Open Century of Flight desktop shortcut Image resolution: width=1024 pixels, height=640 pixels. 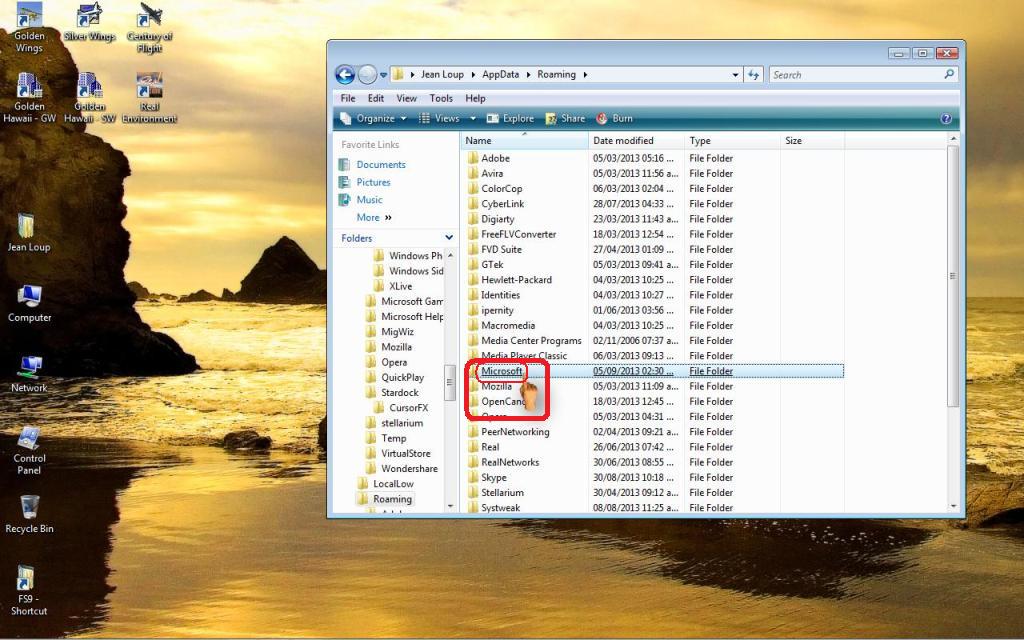[150, 27]
